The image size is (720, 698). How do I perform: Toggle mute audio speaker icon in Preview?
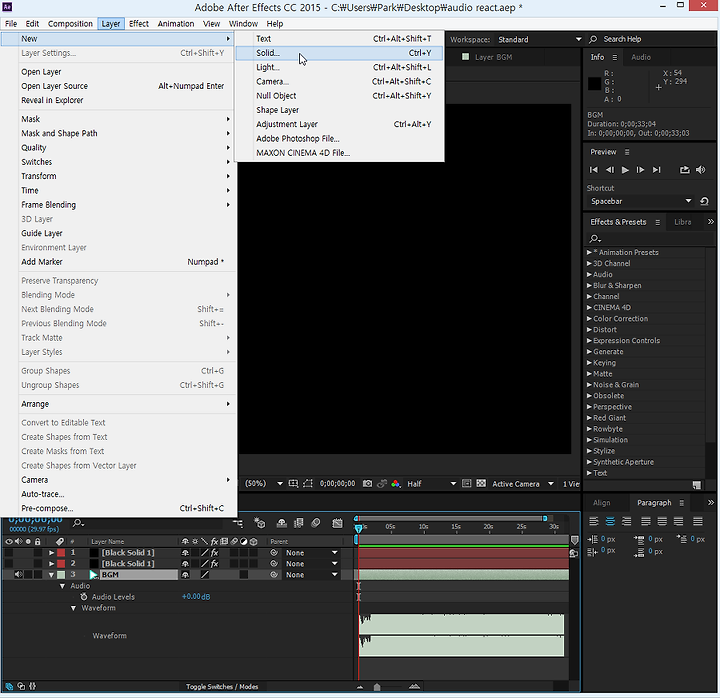coord(700,170)
